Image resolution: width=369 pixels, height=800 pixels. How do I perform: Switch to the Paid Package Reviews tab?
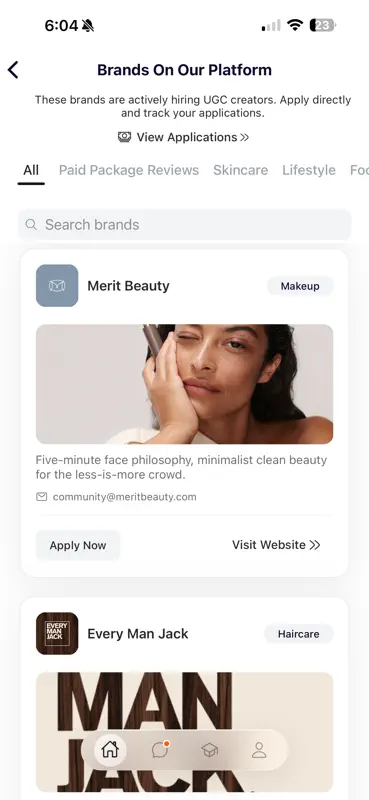tap(129, 170)
